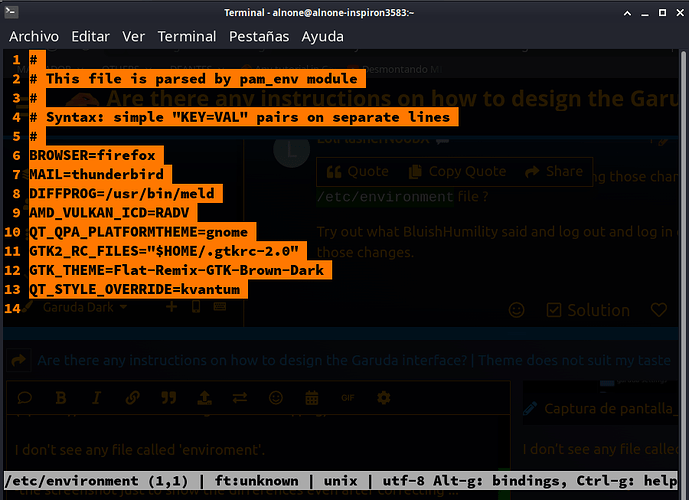
Task: Open the Archivo menu
Action: [x=34, y=36]
